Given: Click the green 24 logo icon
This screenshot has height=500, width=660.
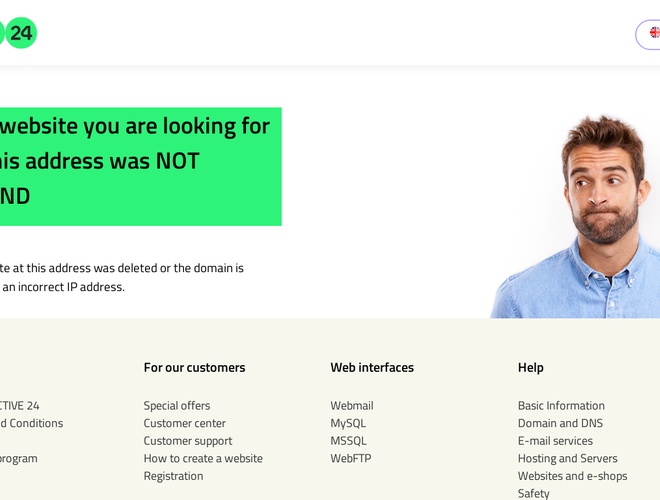Looking at the screenshot, I should pos(20,33).
